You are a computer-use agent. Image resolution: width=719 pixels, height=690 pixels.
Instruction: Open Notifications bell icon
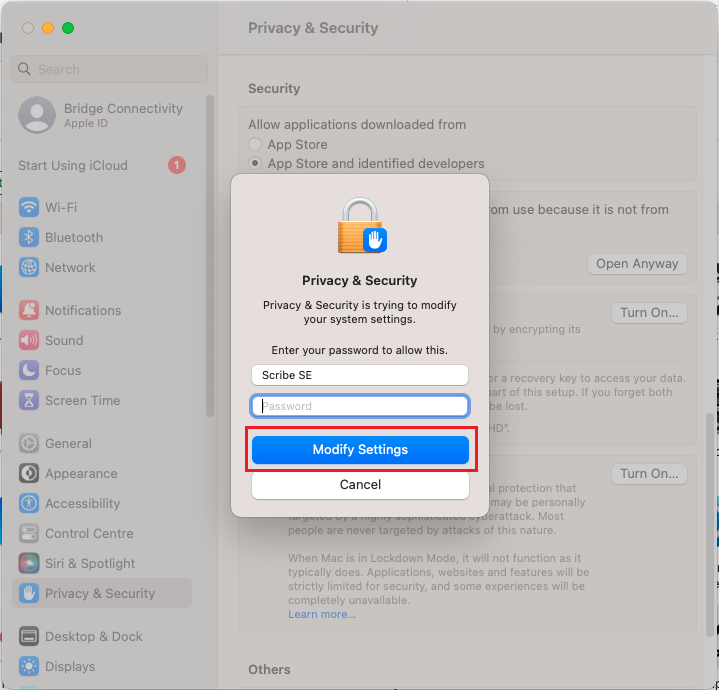pyautogui.click(x=29, y=311)
